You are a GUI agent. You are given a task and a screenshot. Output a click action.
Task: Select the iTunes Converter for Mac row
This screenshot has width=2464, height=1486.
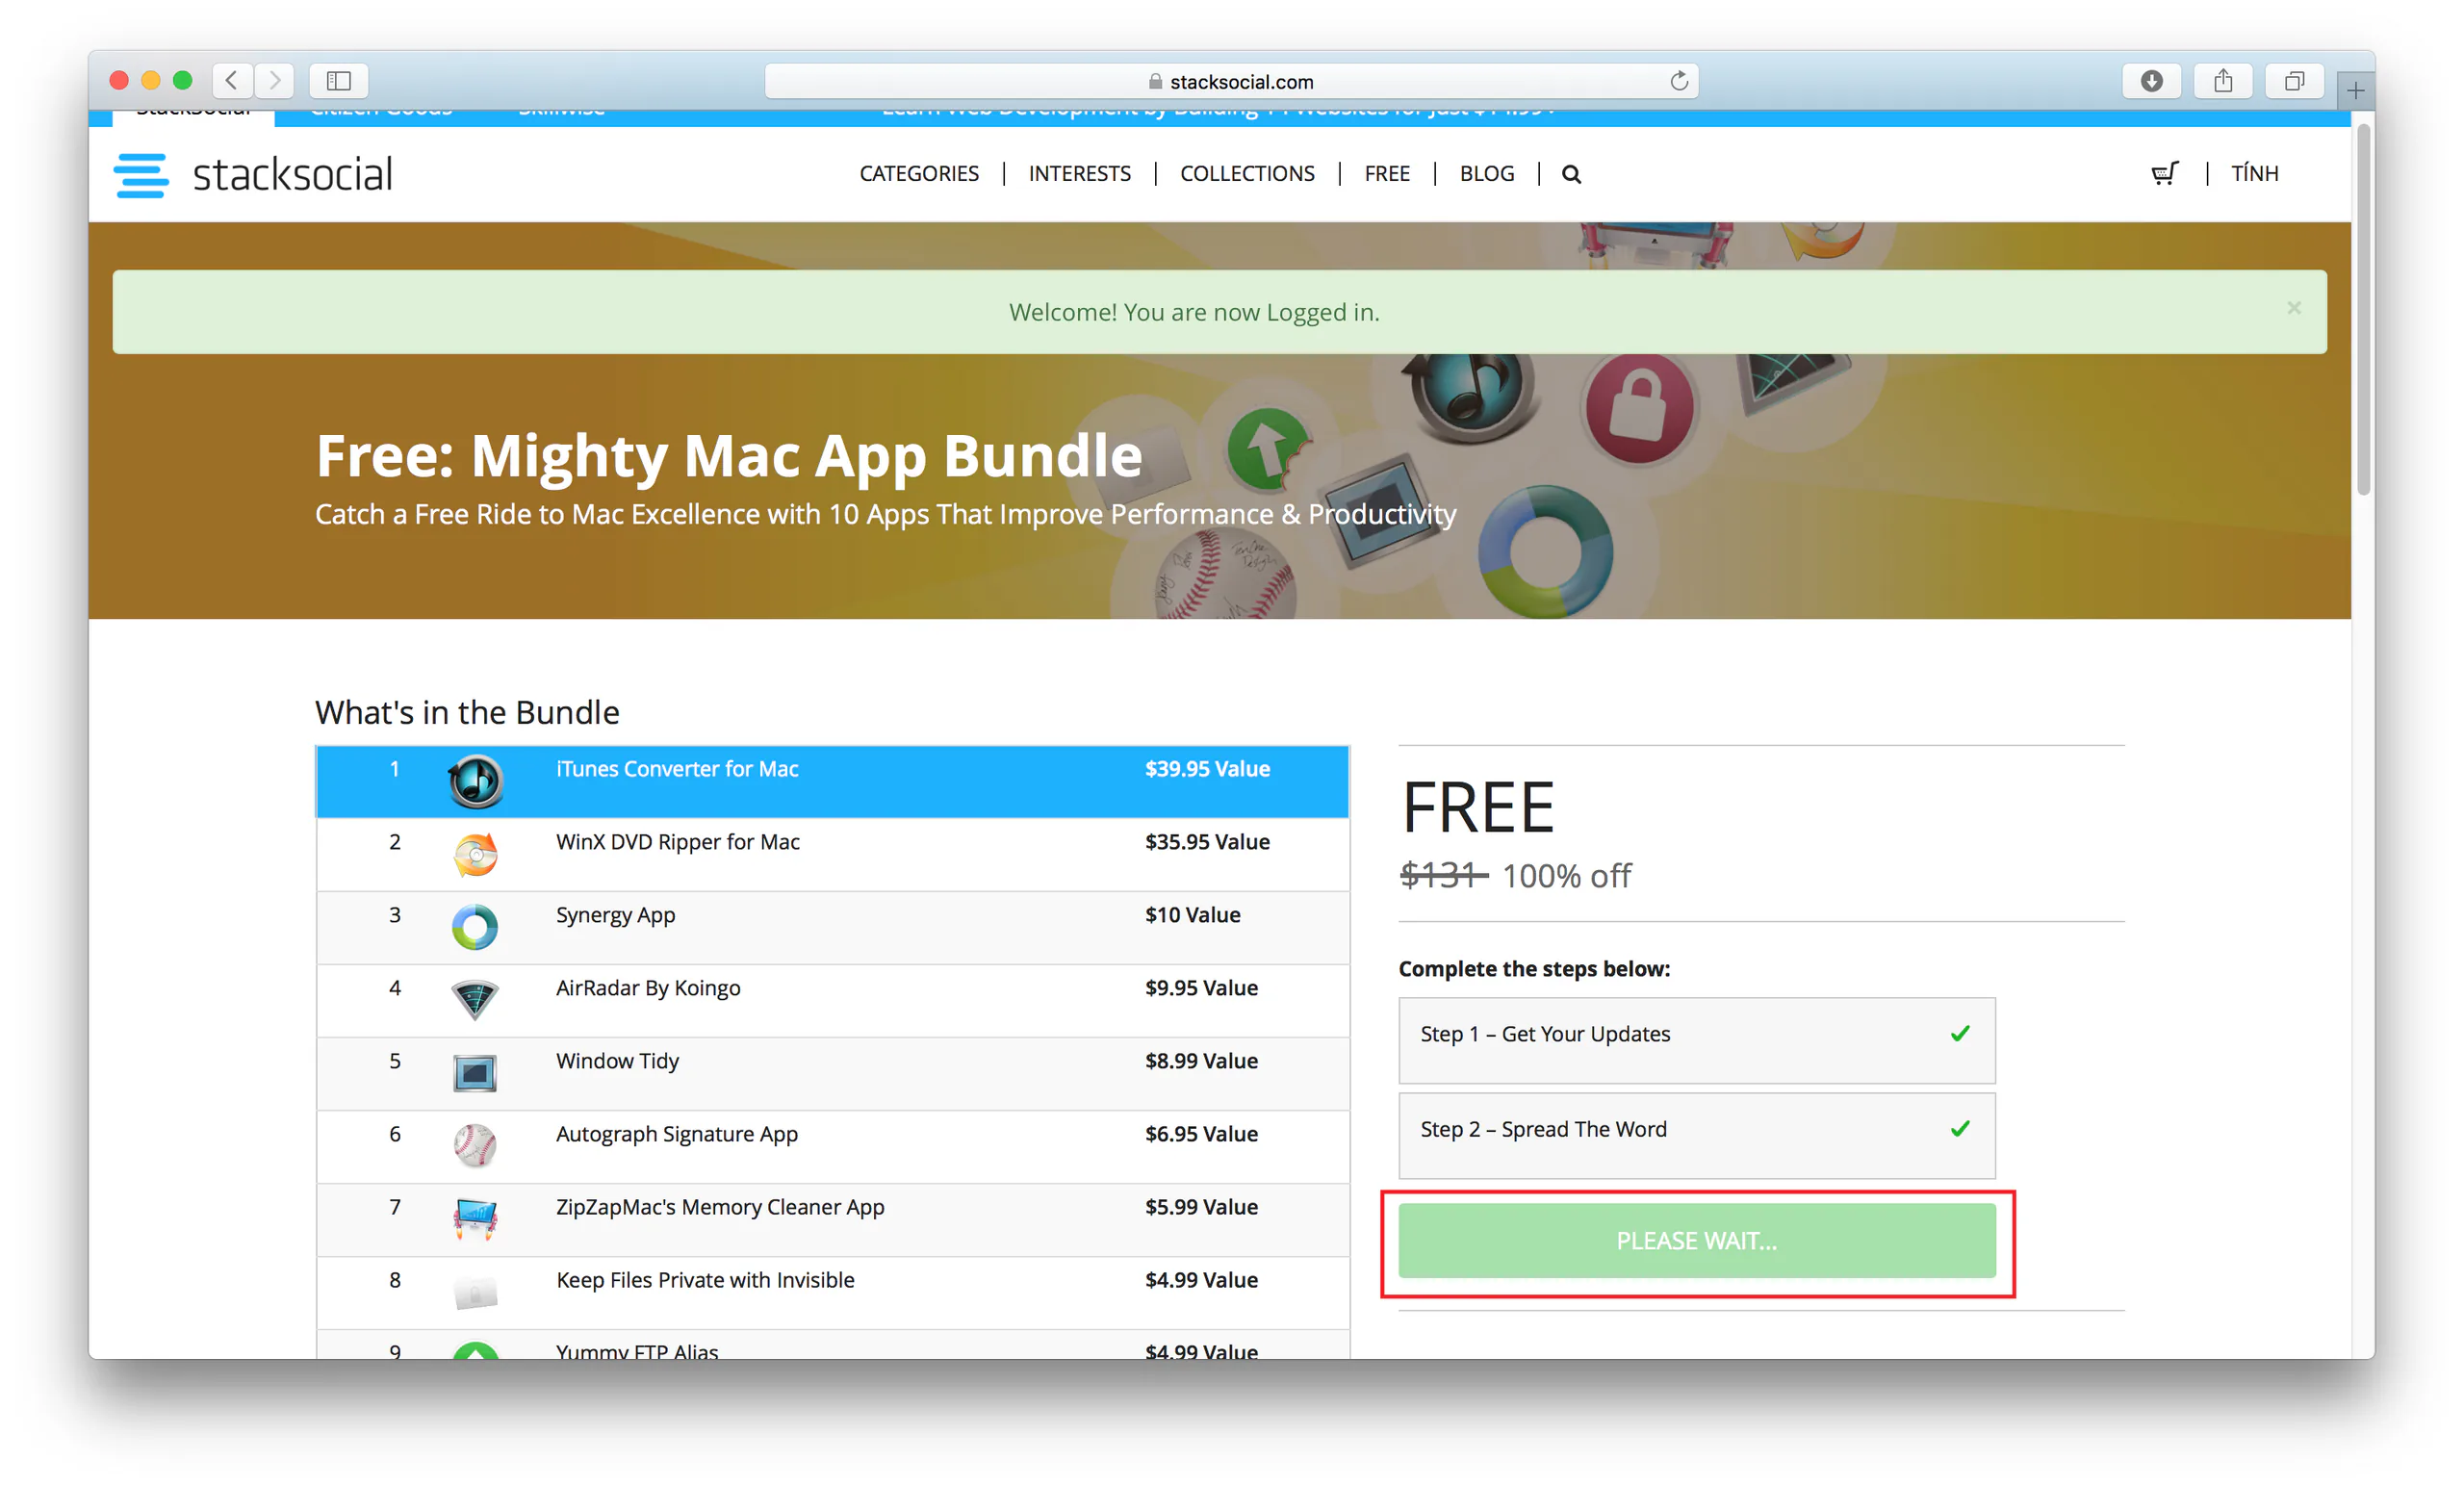pyautogui.click(x=832, y=781)
